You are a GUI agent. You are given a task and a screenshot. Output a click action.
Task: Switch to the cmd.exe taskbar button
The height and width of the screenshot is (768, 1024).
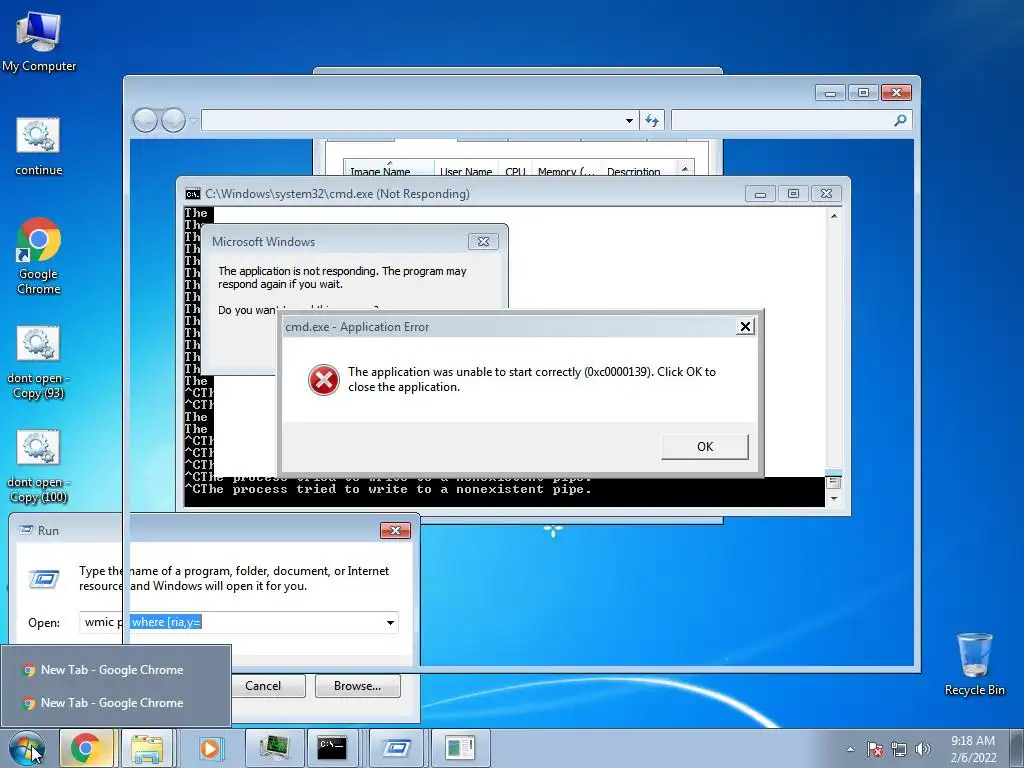[x=332, y=748]
